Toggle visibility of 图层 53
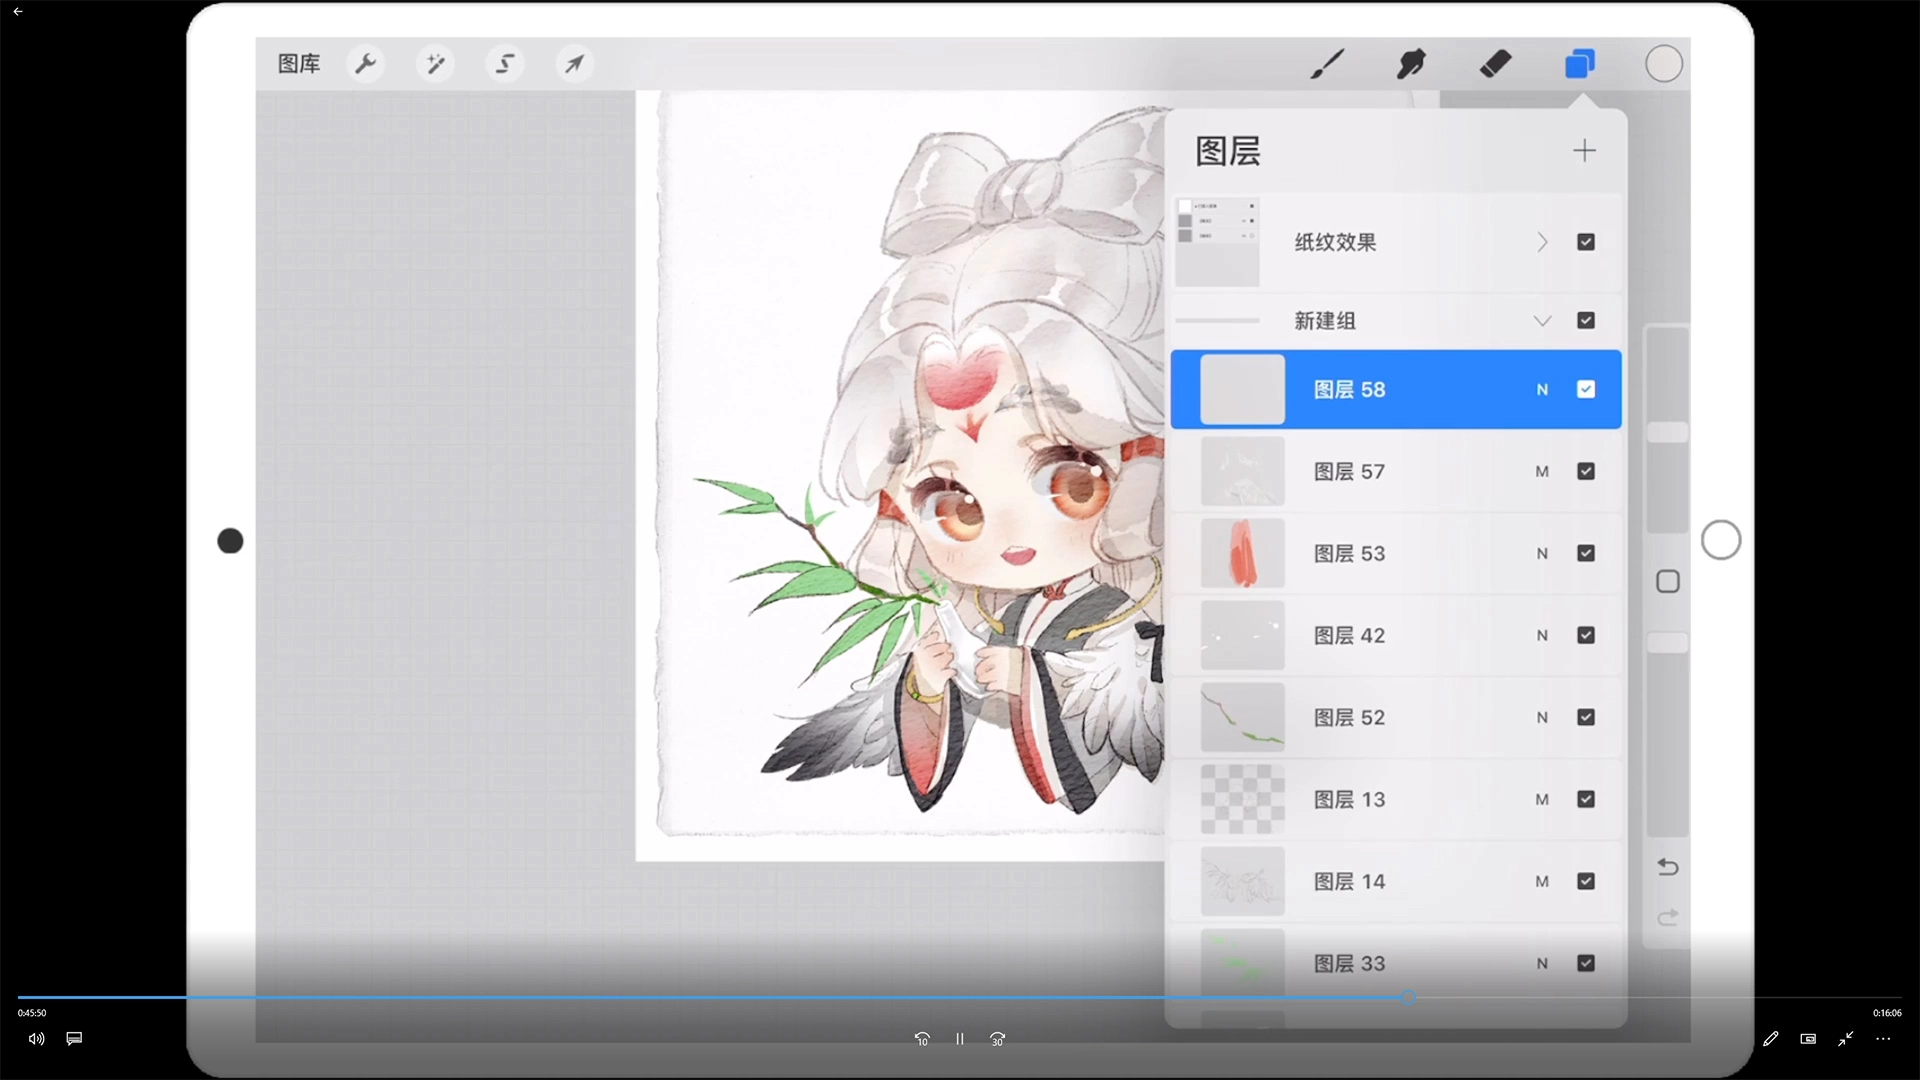Screen dimensions: 1920x1080 tap(1586, 553)
